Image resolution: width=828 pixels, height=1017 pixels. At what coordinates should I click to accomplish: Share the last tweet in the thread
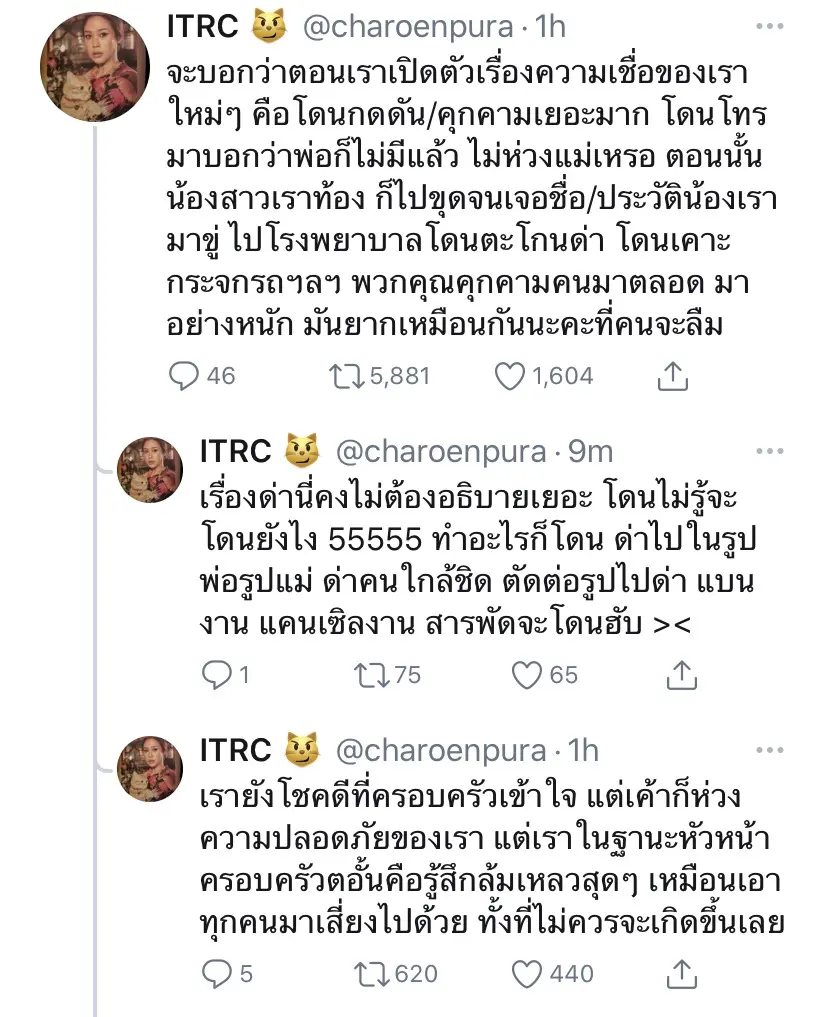click(681, 973)
